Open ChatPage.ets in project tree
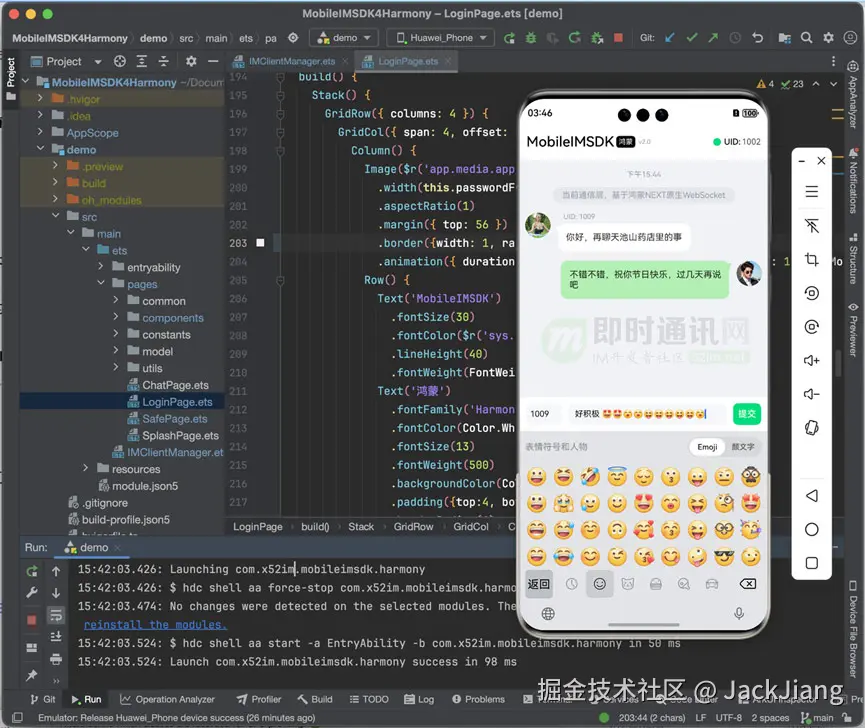The image size is (865, 728). coord(175,385)
